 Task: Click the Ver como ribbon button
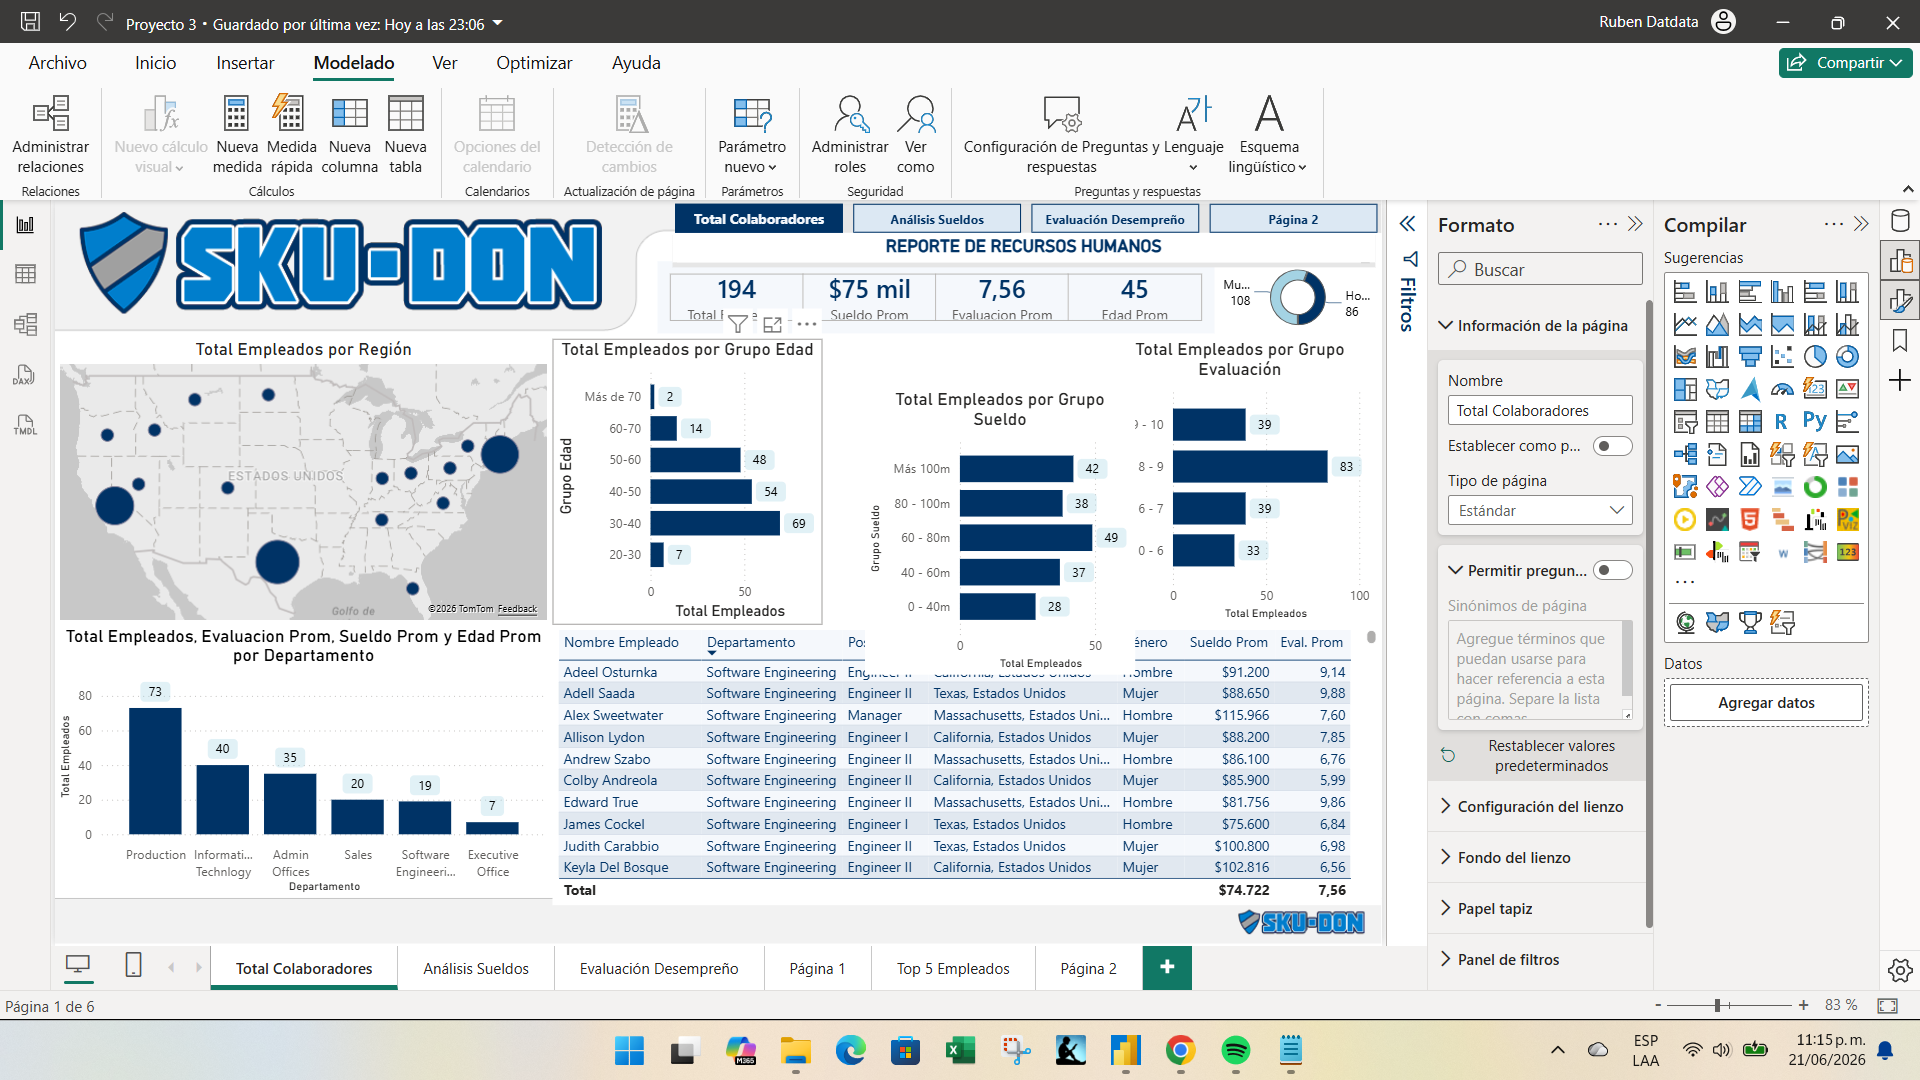(x=915, y=134)
